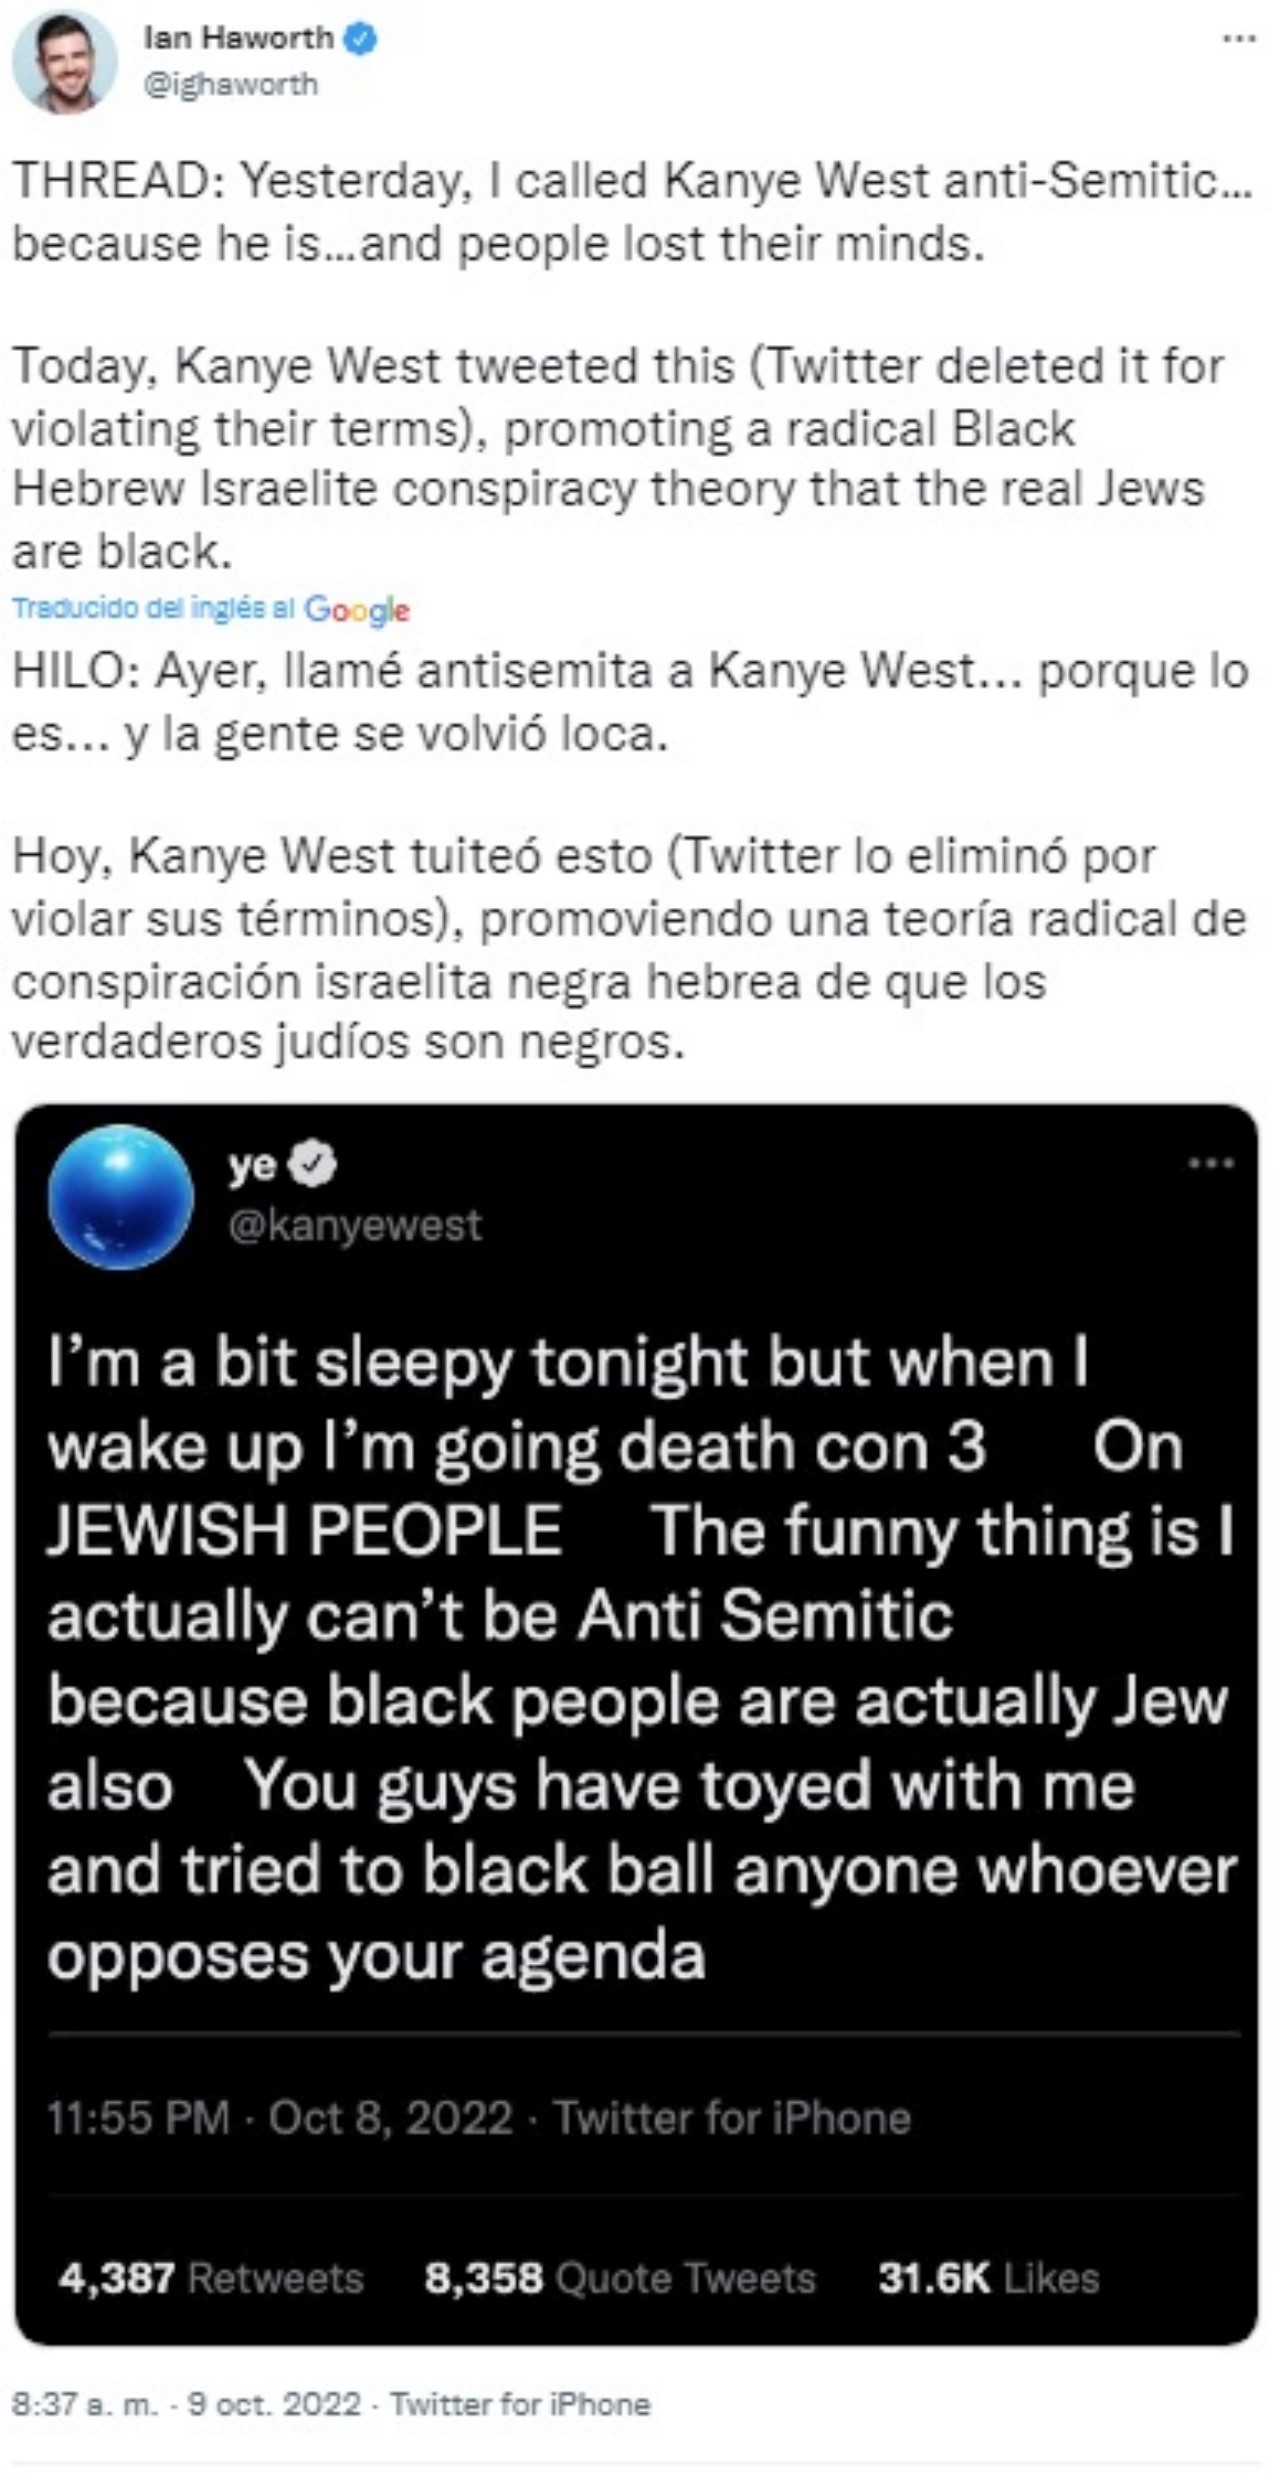Click "Traducido del inglés al" translation label

click(x=154, y=608)
